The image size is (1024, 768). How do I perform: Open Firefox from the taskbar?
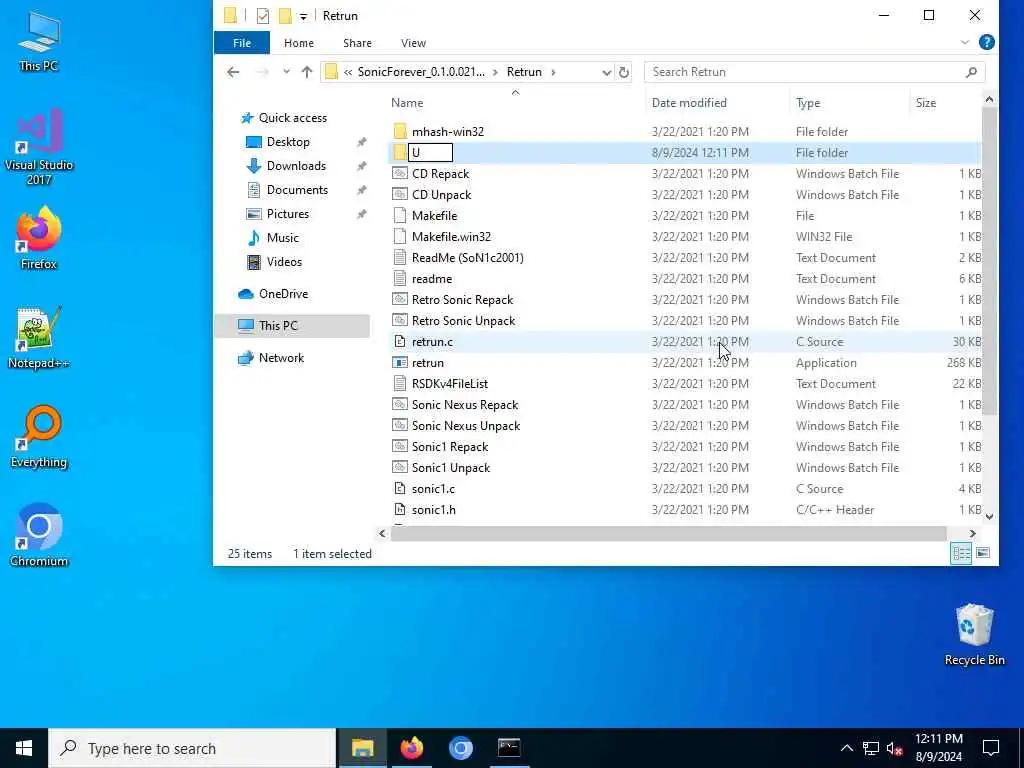(x=411, y=748)
